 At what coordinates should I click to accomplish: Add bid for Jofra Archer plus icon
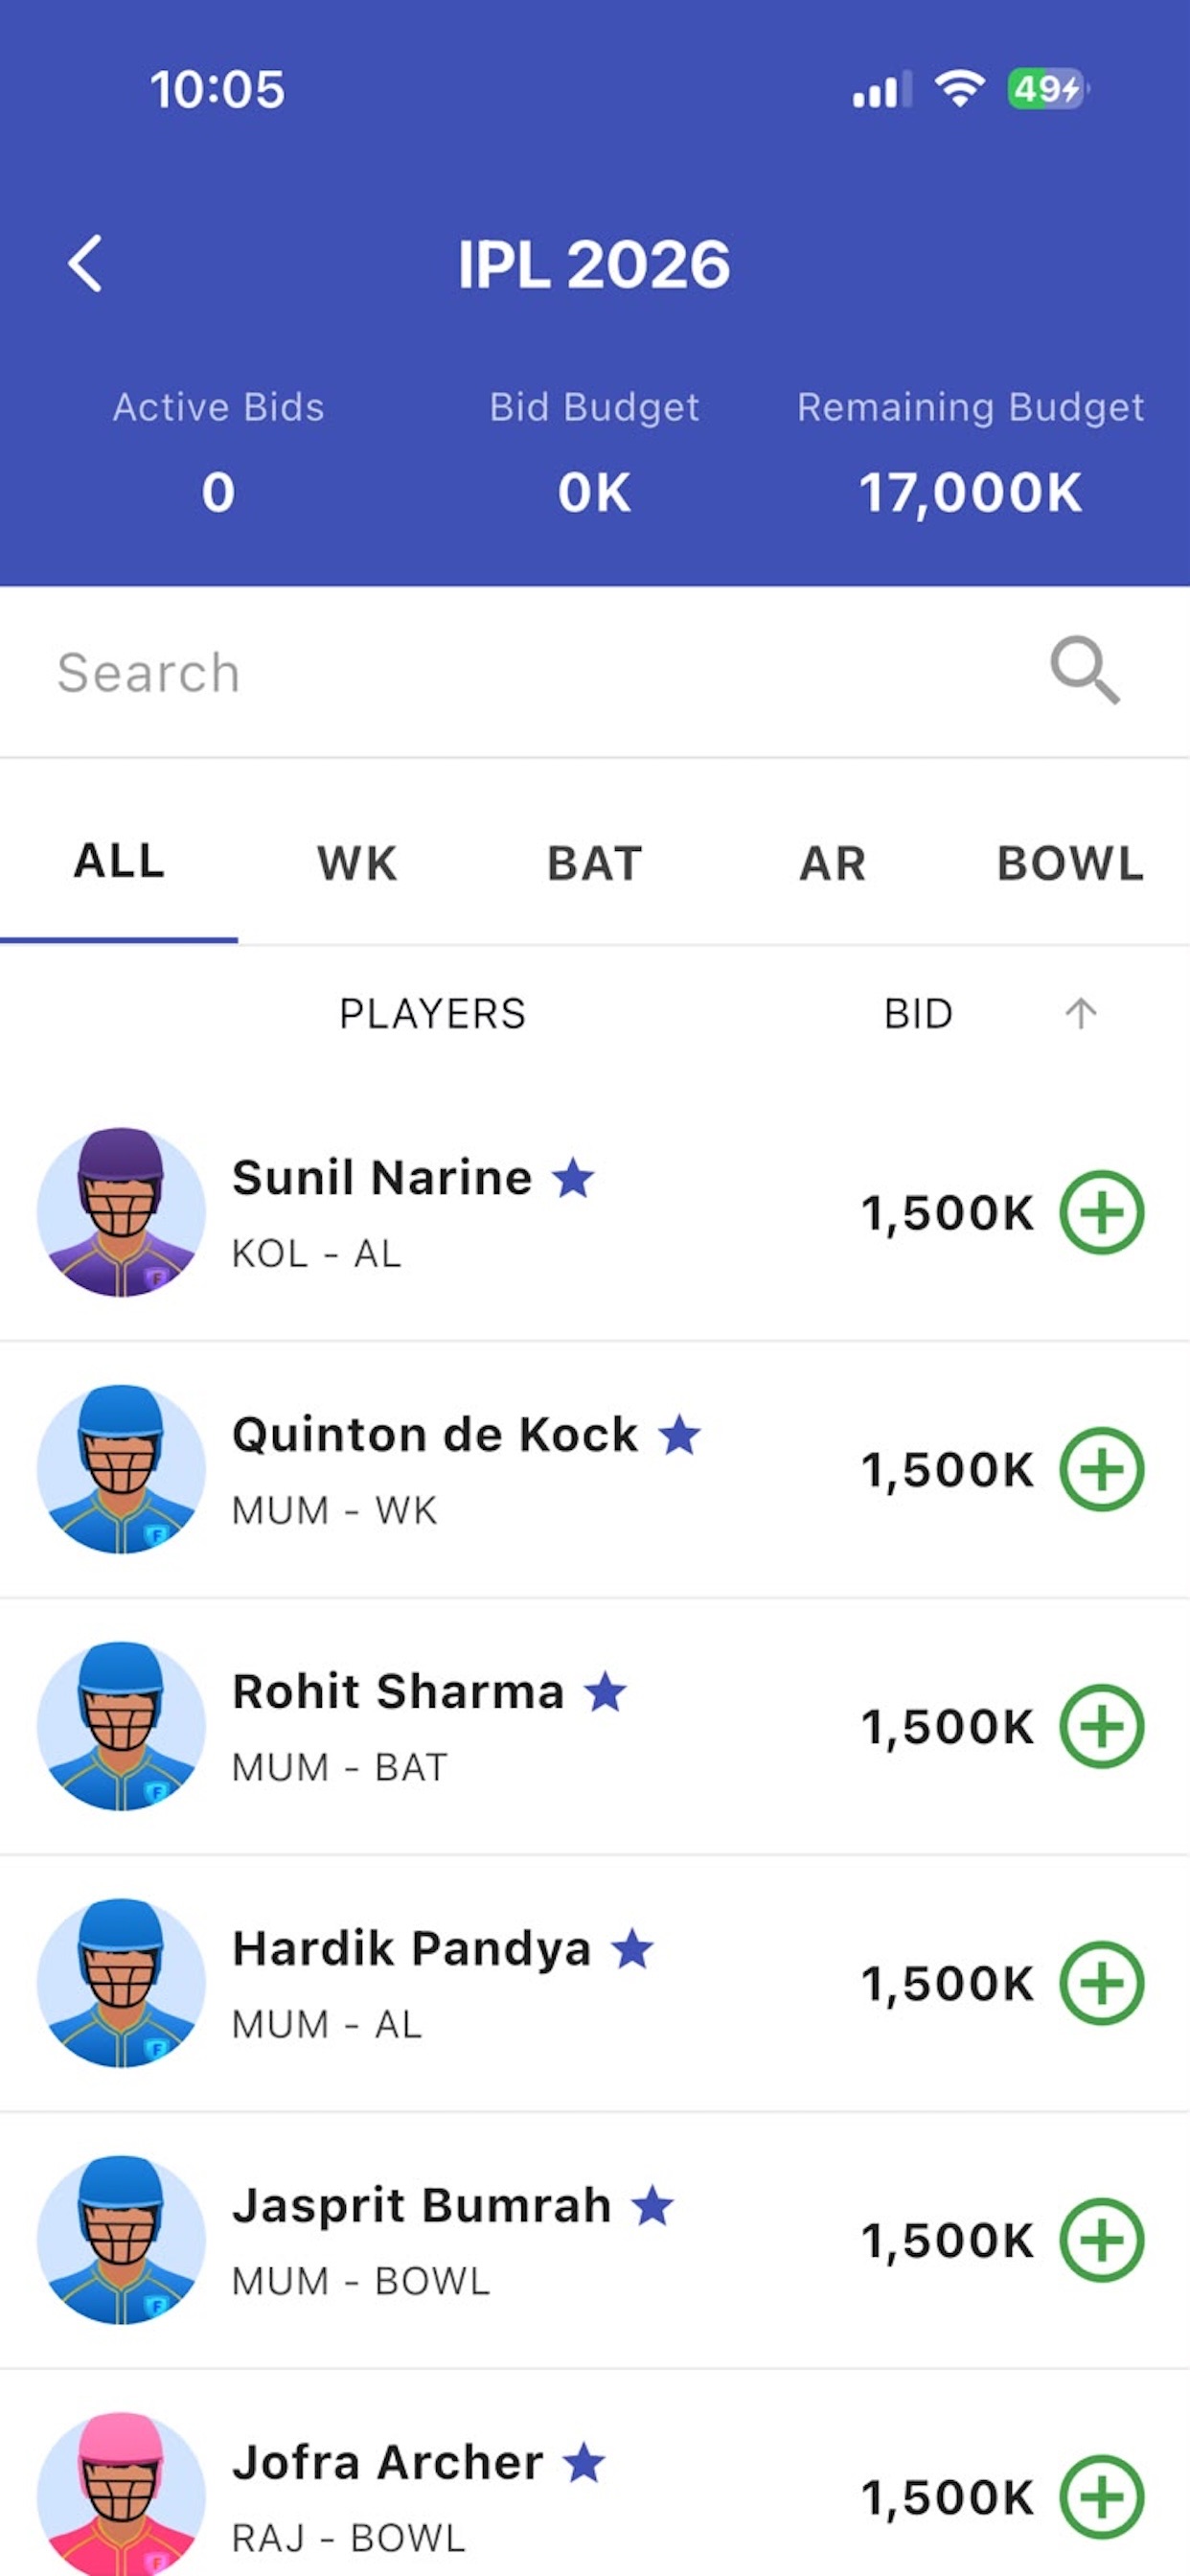(1102, 2497)
